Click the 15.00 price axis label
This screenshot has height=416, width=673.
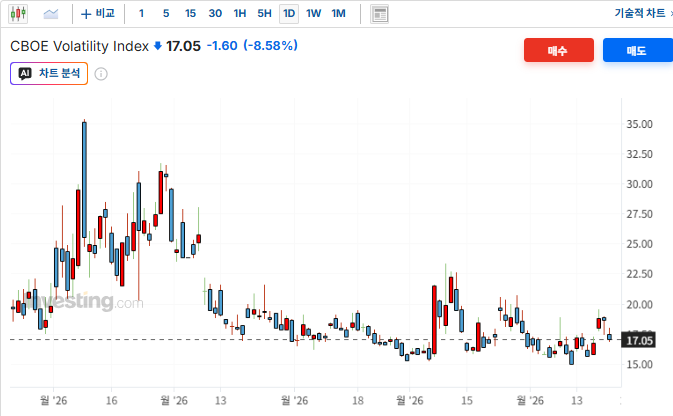coord(639,364)
